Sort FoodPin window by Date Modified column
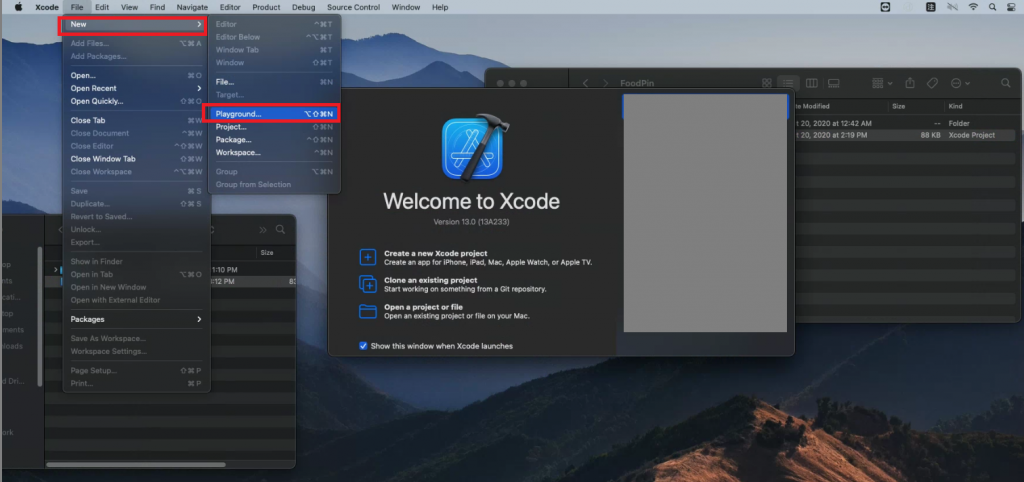The height and width of the screenshot is (482, 1024). pos(839,106)
